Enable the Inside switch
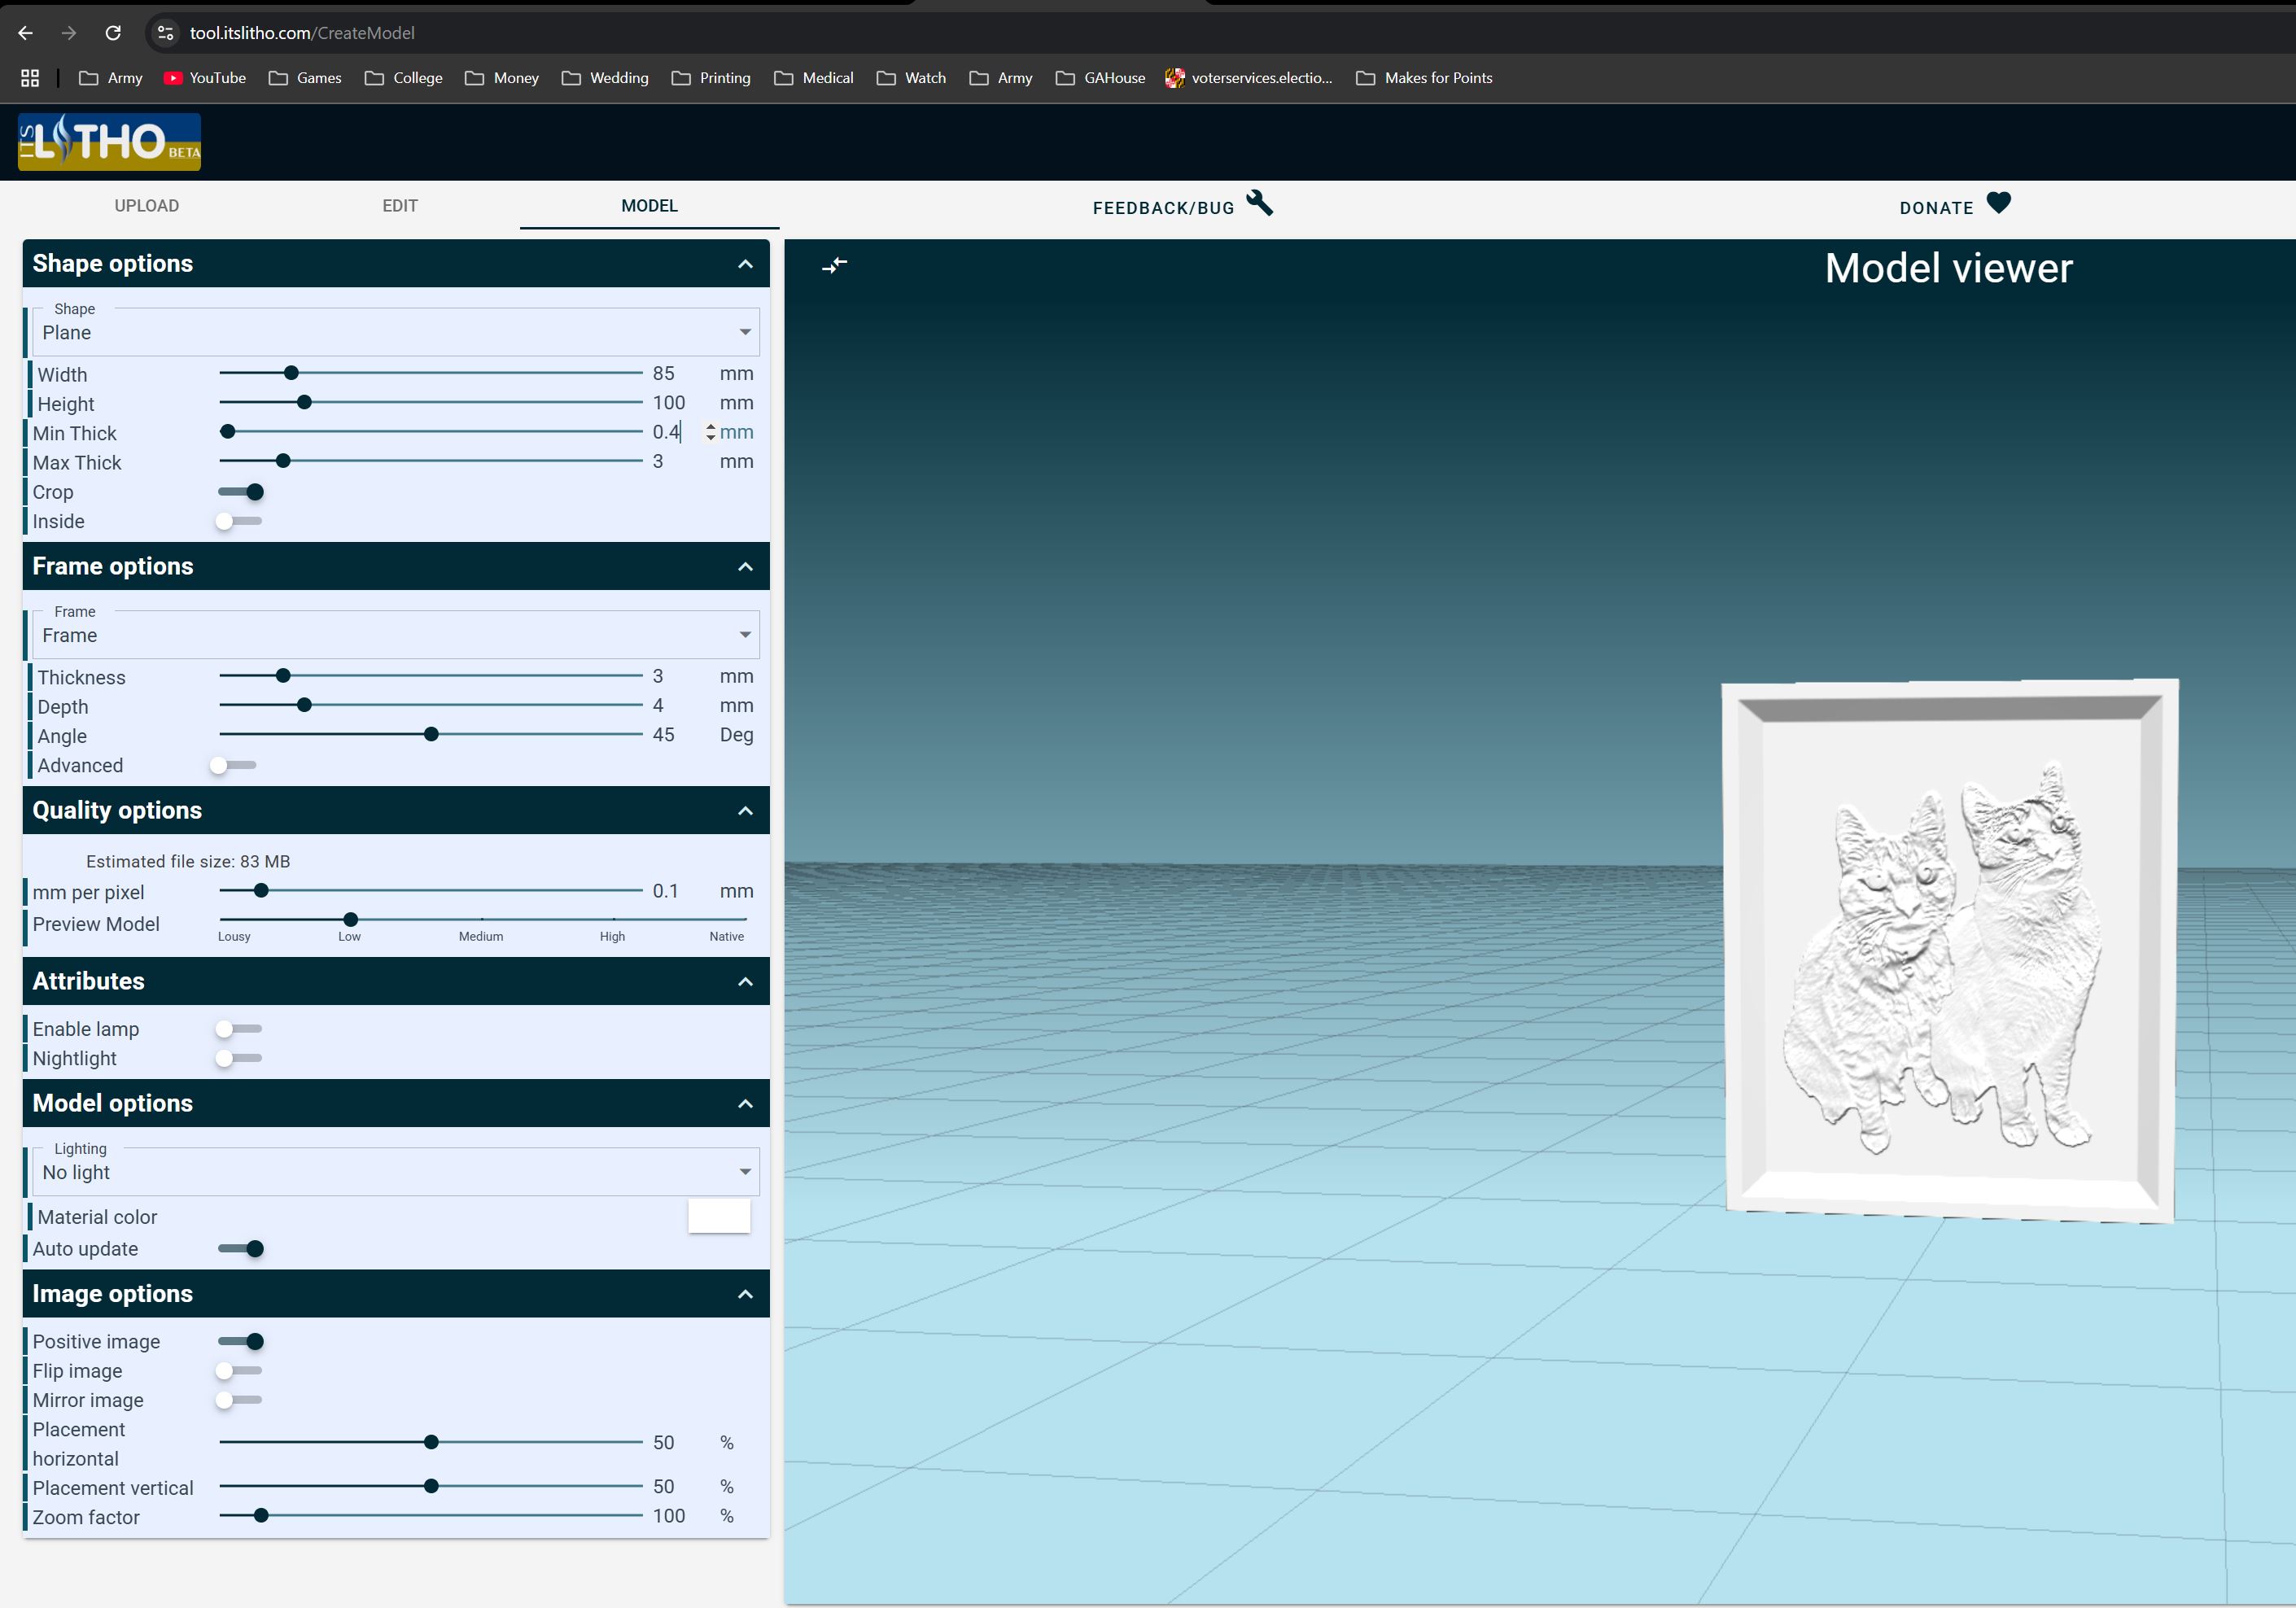The width and height of the screenshot is (2296, 1608). [239, 521]
